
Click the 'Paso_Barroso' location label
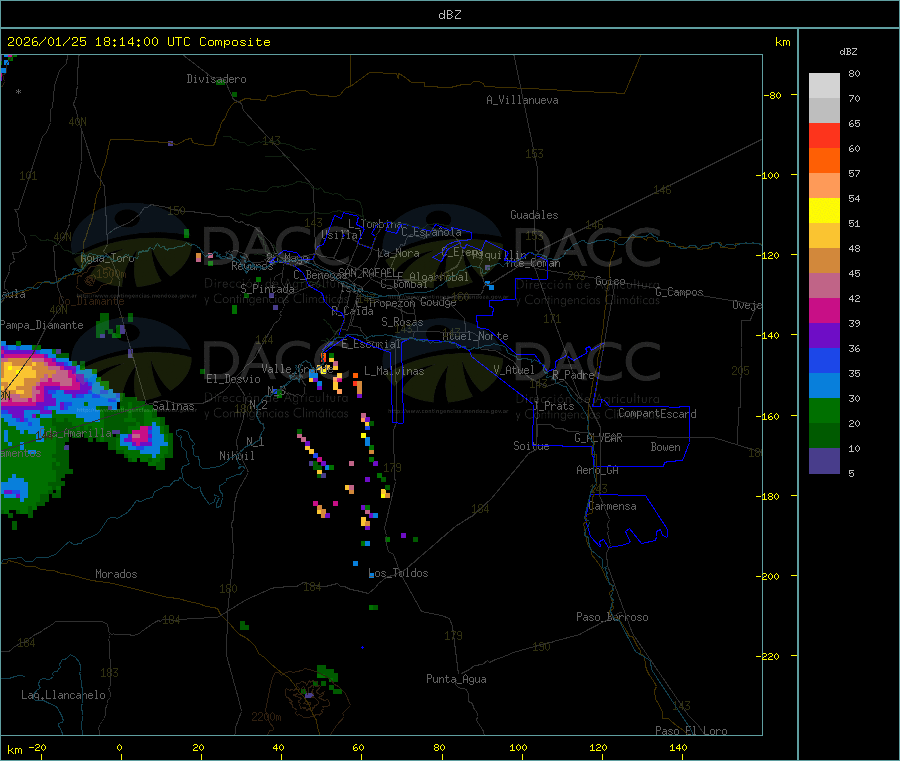pos(612,617)
